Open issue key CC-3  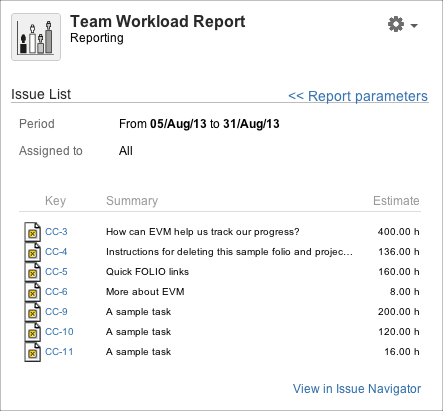click(x=56, y=232)
